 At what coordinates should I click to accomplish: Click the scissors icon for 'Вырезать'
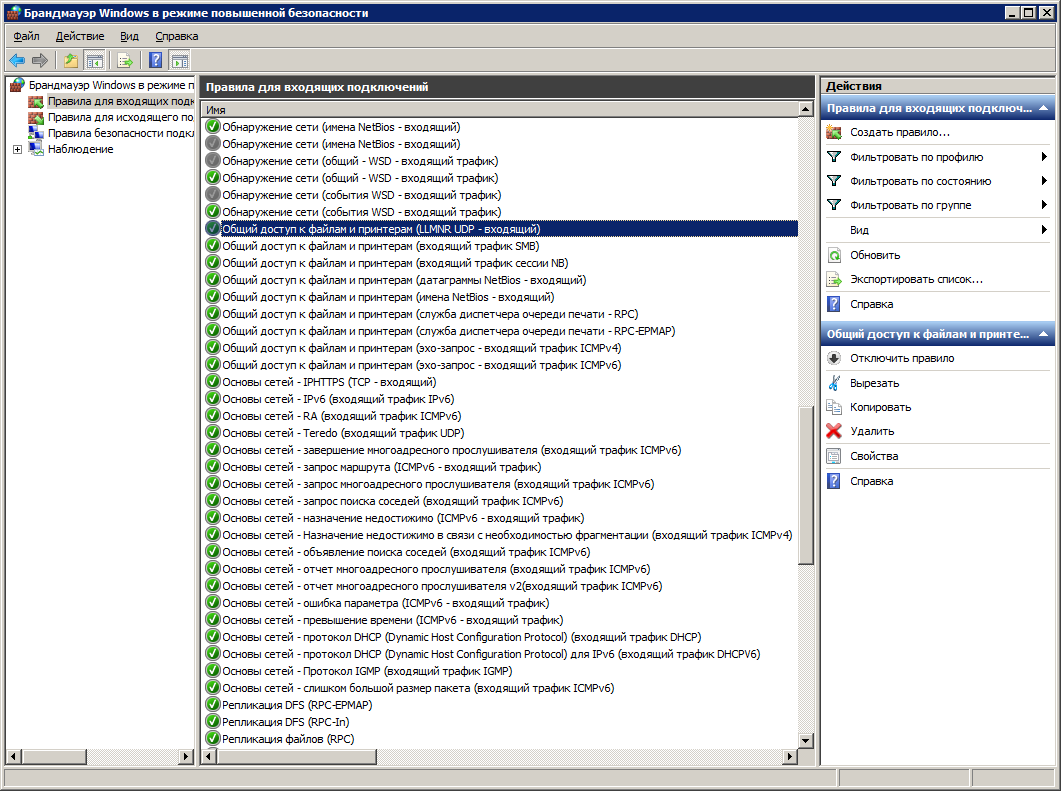point(834,383)
